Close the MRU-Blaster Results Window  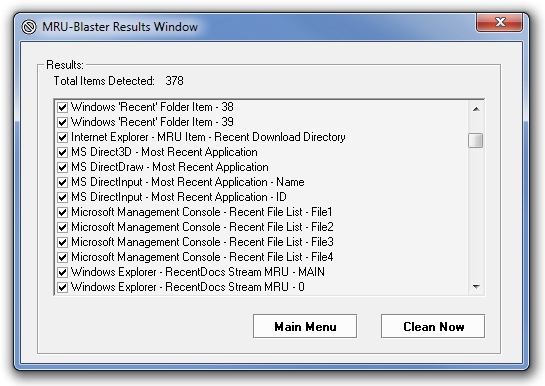click(499, 22)
